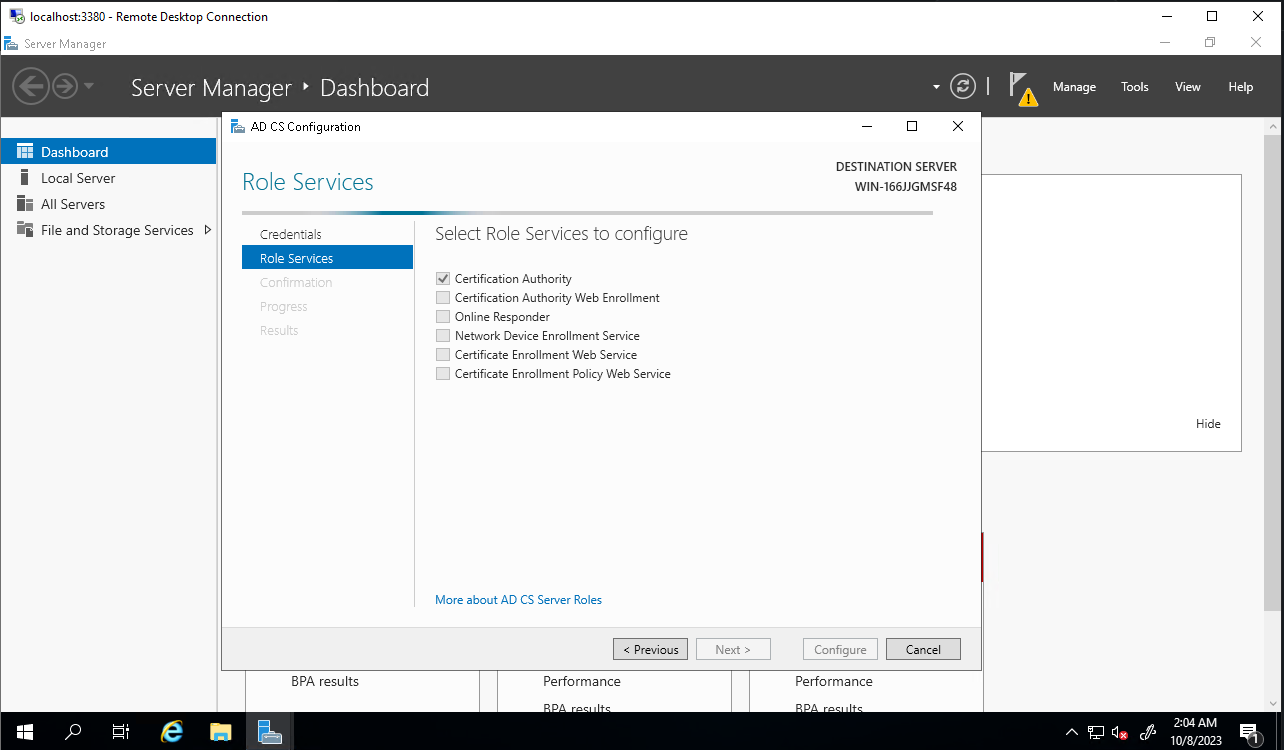
Task: Click the Previous button
Action: tap(650, 649)
